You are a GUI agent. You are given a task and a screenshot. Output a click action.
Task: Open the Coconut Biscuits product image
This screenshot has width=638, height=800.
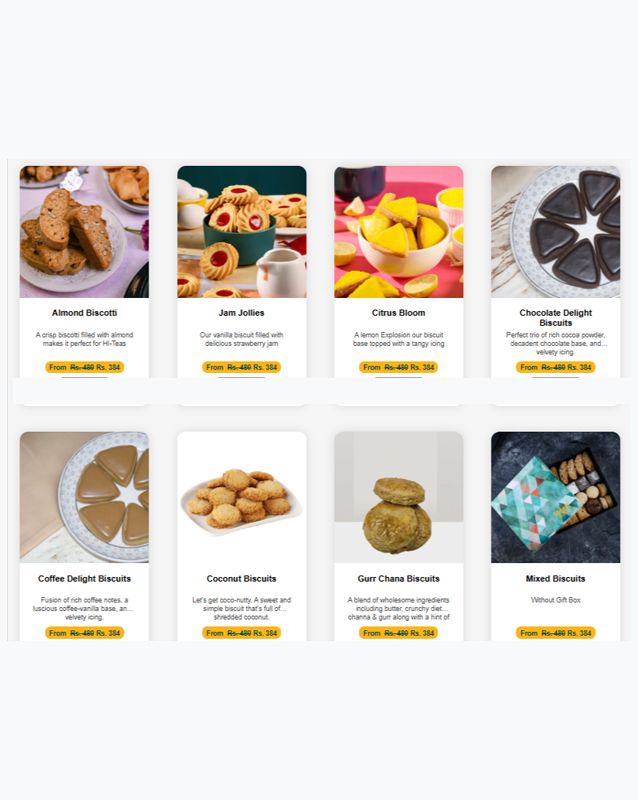click(242, 497)
